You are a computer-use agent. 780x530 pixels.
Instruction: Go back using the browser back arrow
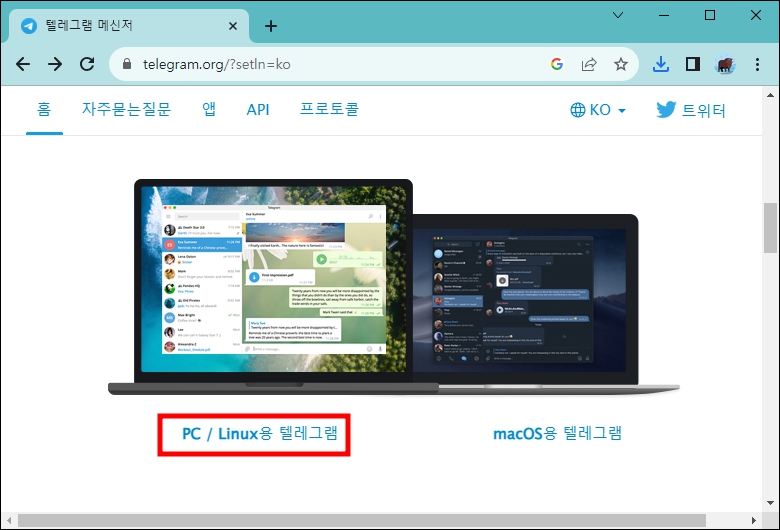click(23, 64)
